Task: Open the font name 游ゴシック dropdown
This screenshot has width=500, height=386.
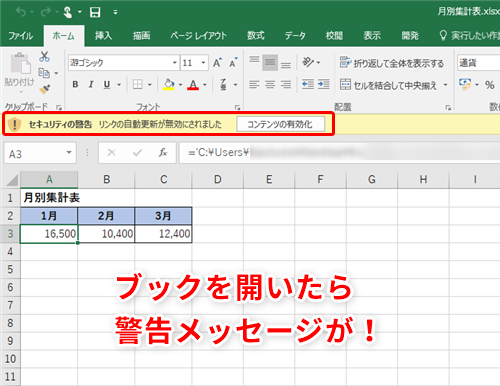Action: point(175,63)
